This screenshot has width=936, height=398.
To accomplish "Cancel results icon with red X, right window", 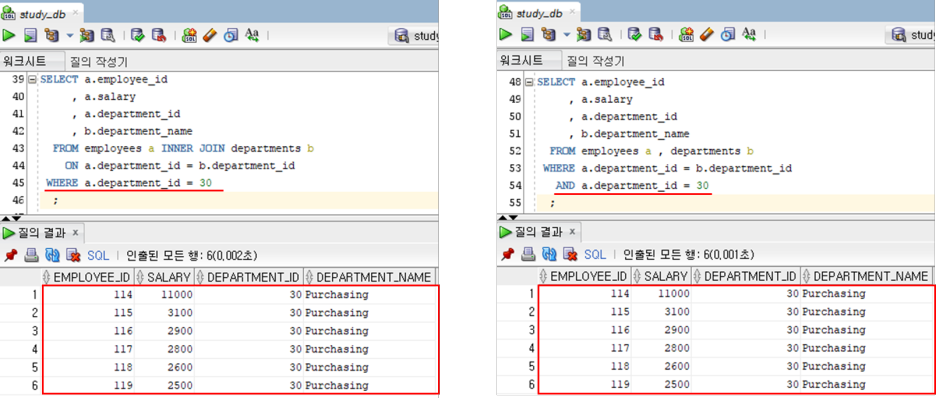I will [570, 255].
